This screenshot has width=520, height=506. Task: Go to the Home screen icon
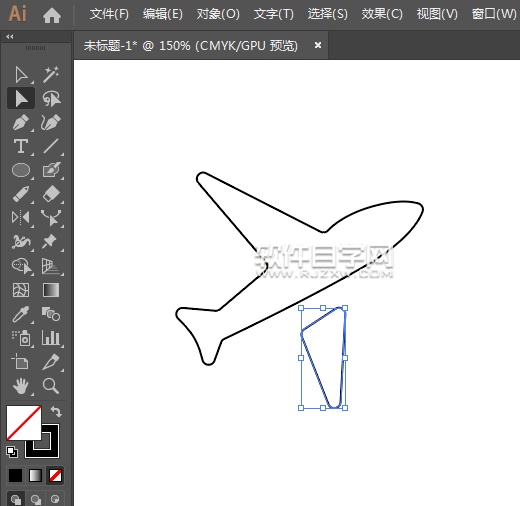(x=52, y=15)
